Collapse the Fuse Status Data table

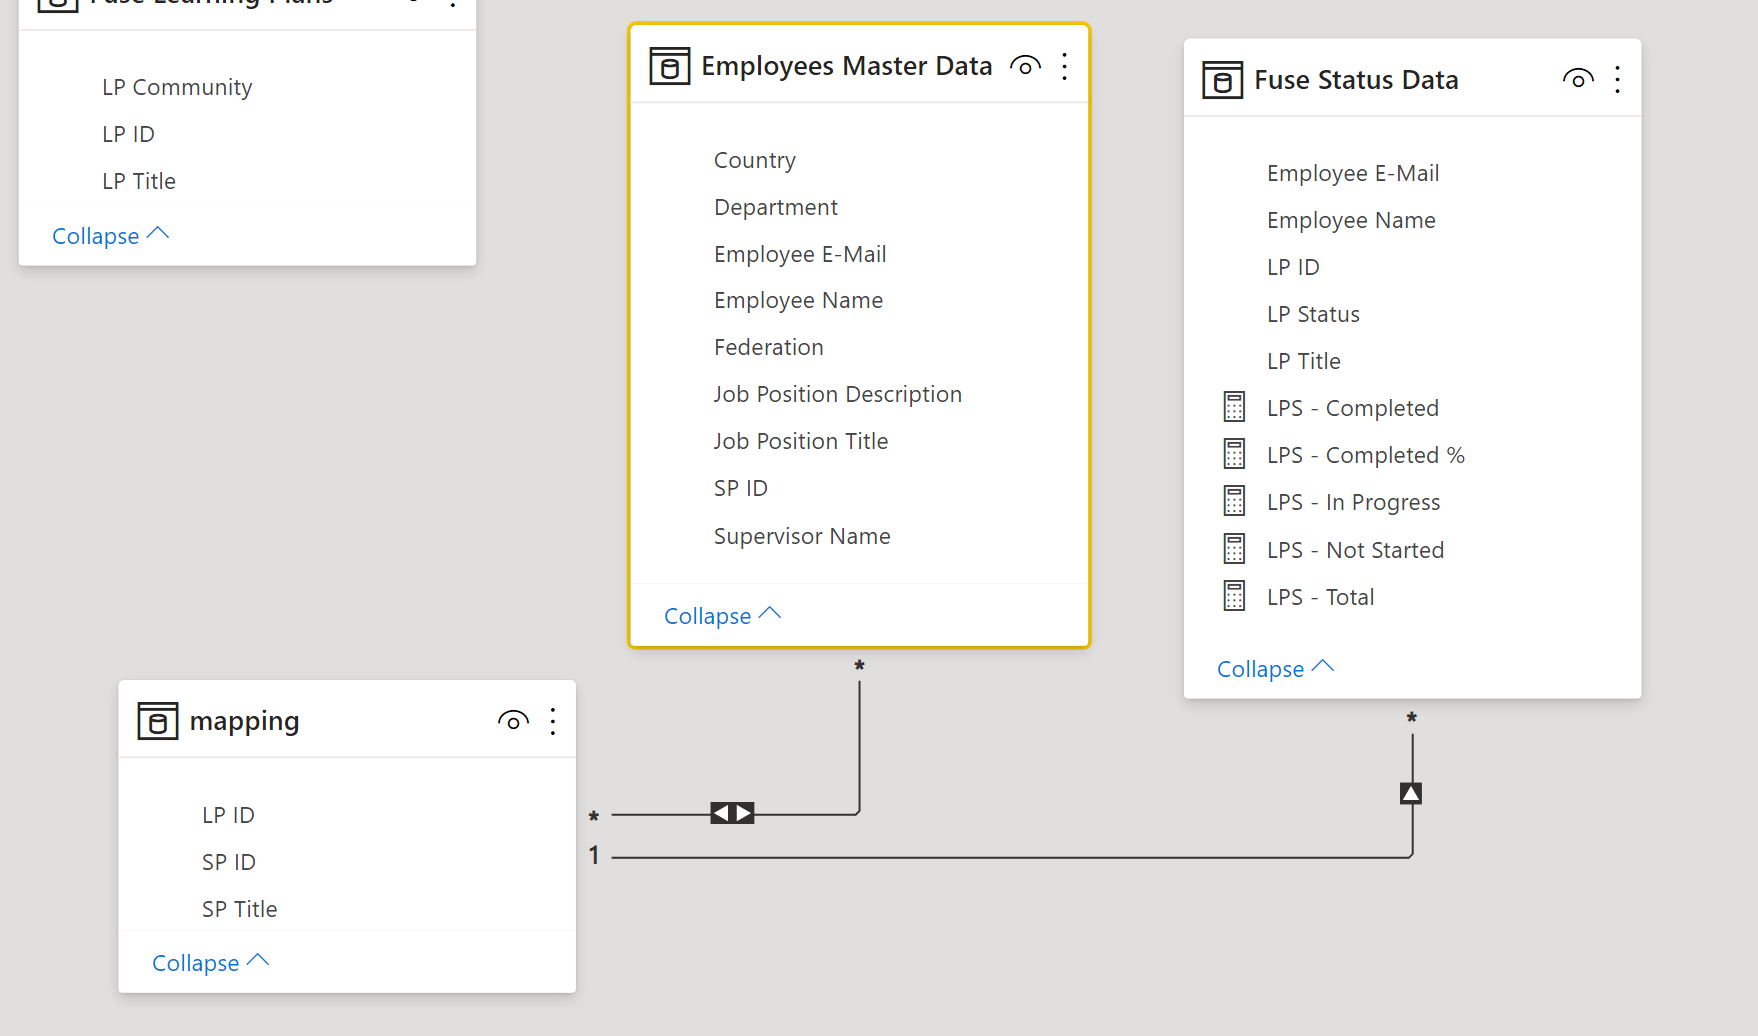pos(1275,669)
